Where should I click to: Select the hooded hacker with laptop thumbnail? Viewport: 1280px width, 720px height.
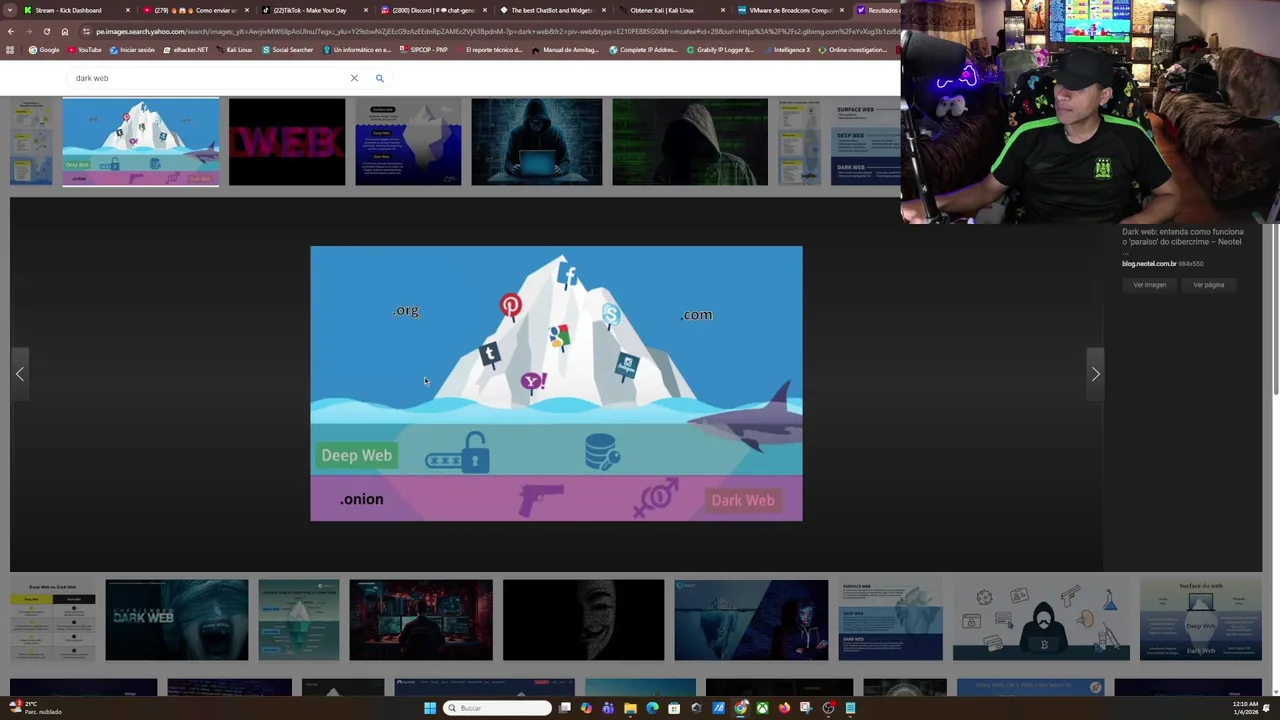(537, 142)
